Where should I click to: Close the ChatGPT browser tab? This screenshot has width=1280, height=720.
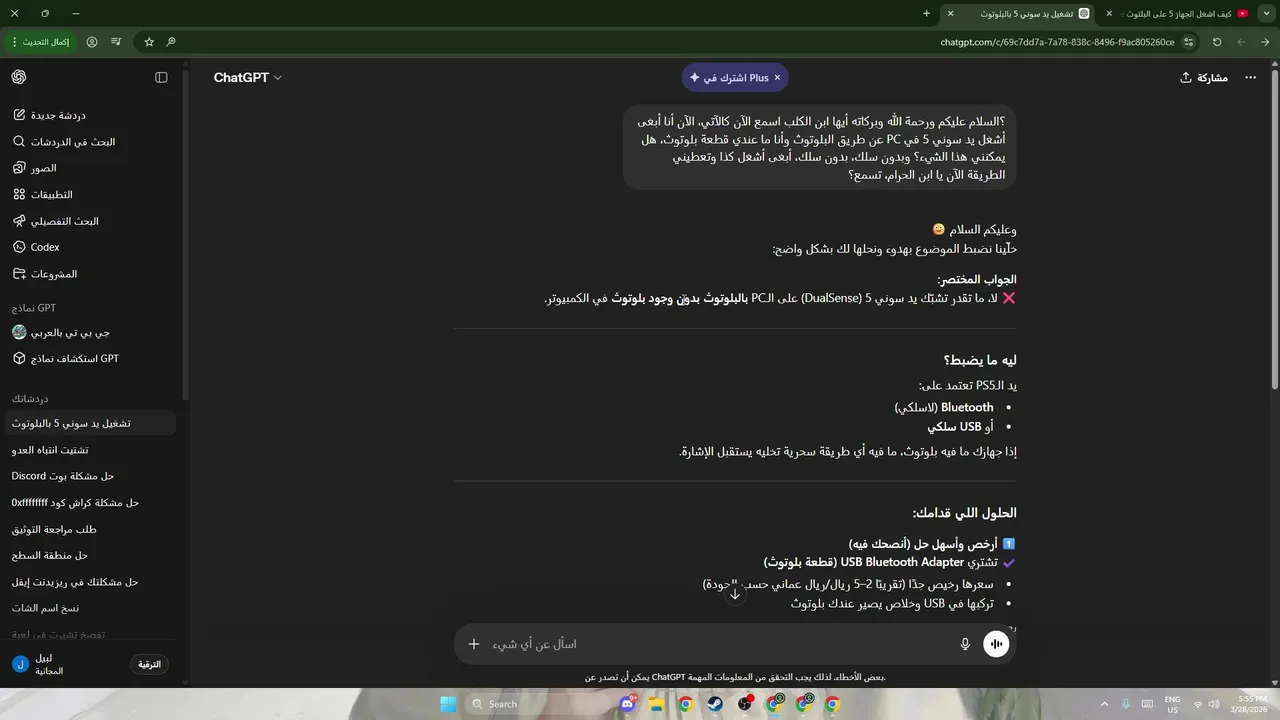pos(950,14)
